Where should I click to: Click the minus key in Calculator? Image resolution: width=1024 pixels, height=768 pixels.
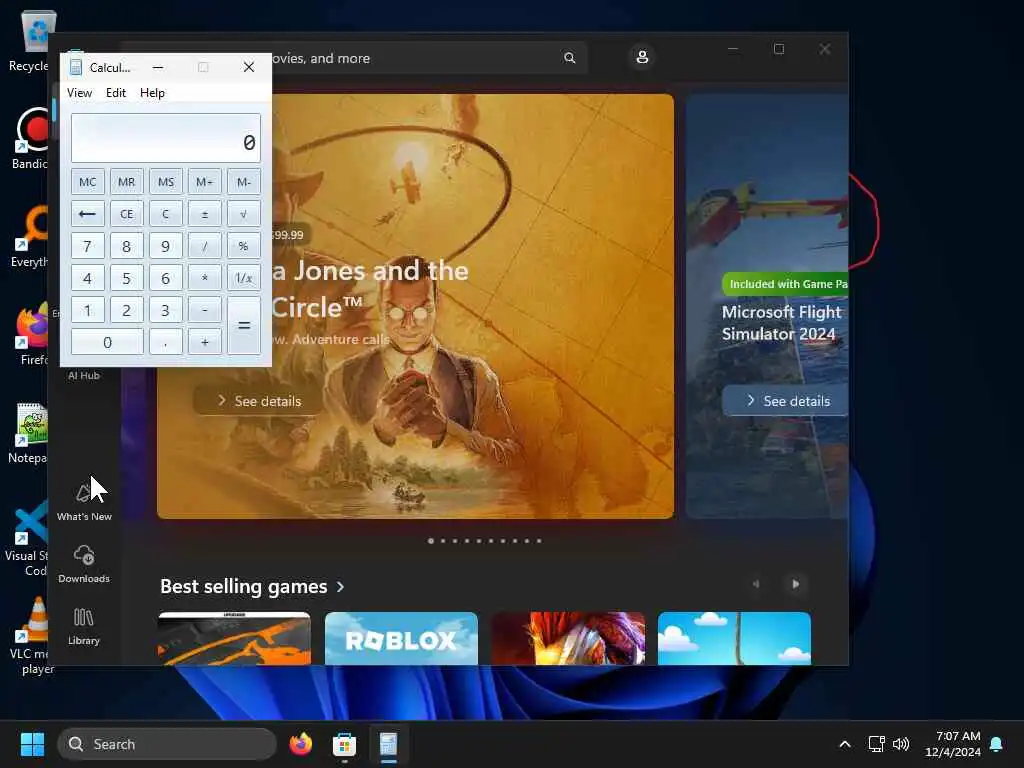(x=204, y=310)
